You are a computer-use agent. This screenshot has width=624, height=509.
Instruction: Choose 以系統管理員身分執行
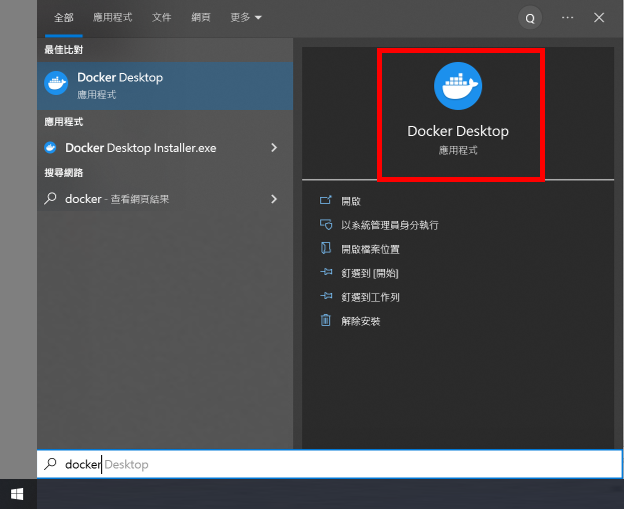[x=390, y=225]
